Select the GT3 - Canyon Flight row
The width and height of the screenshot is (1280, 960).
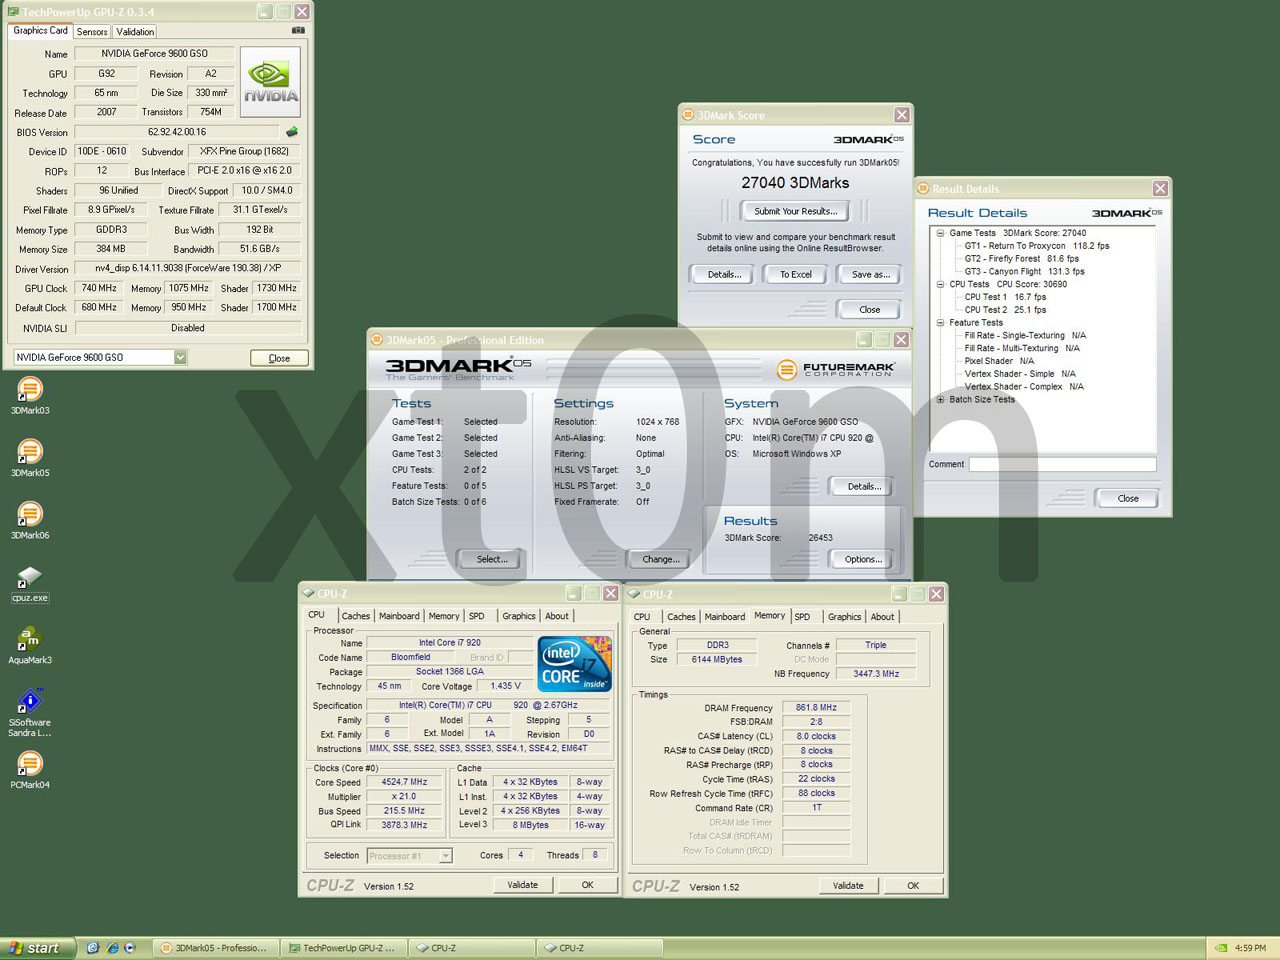(1024, 272)
